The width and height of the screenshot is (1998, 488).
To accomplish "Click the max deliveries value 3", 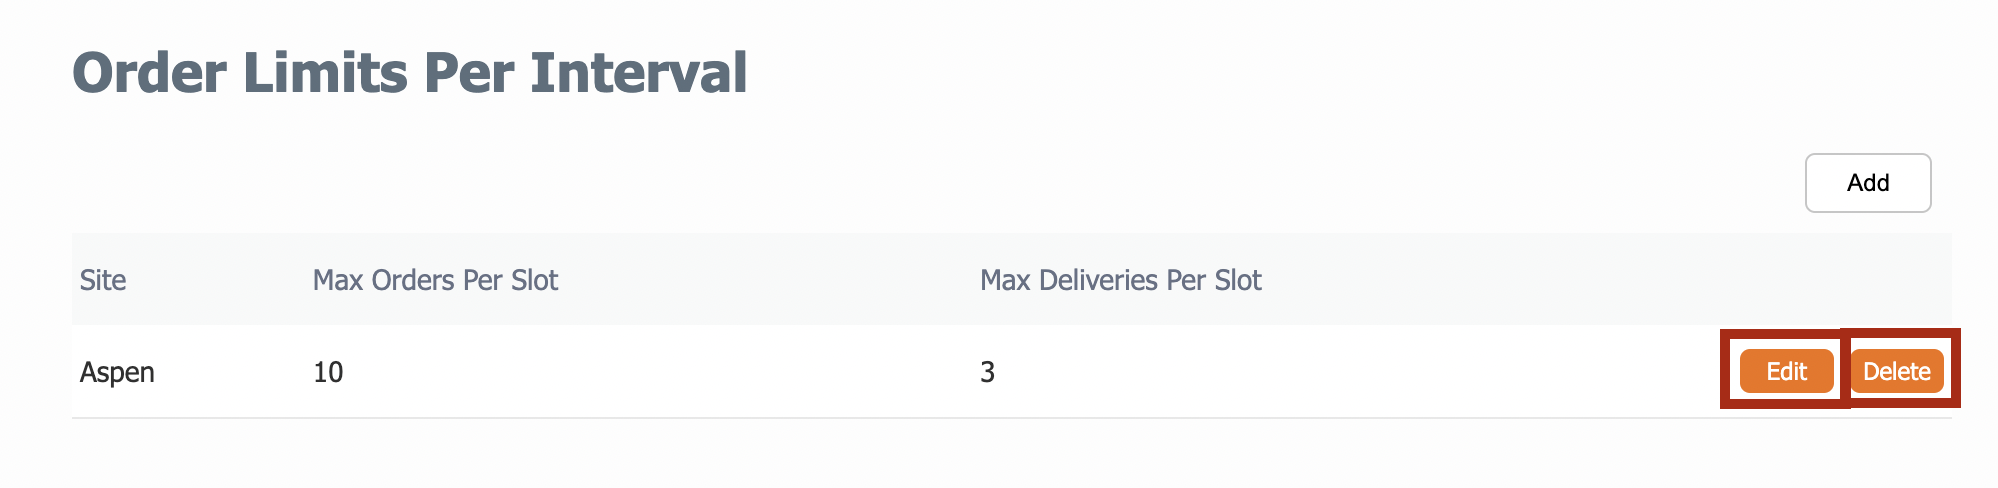I will click(x=987, y=372).
